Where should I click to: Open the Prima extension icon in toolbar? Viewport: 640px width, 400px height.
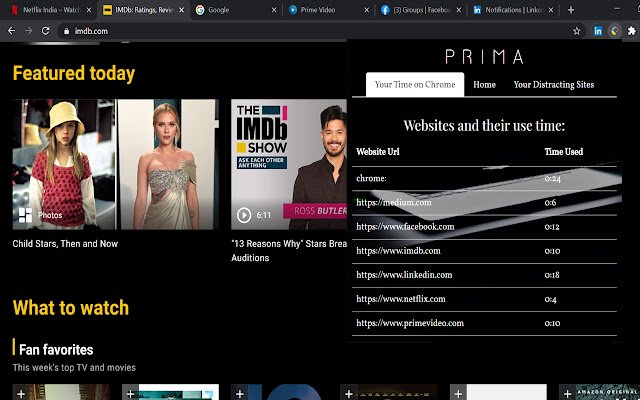point(614,31)
